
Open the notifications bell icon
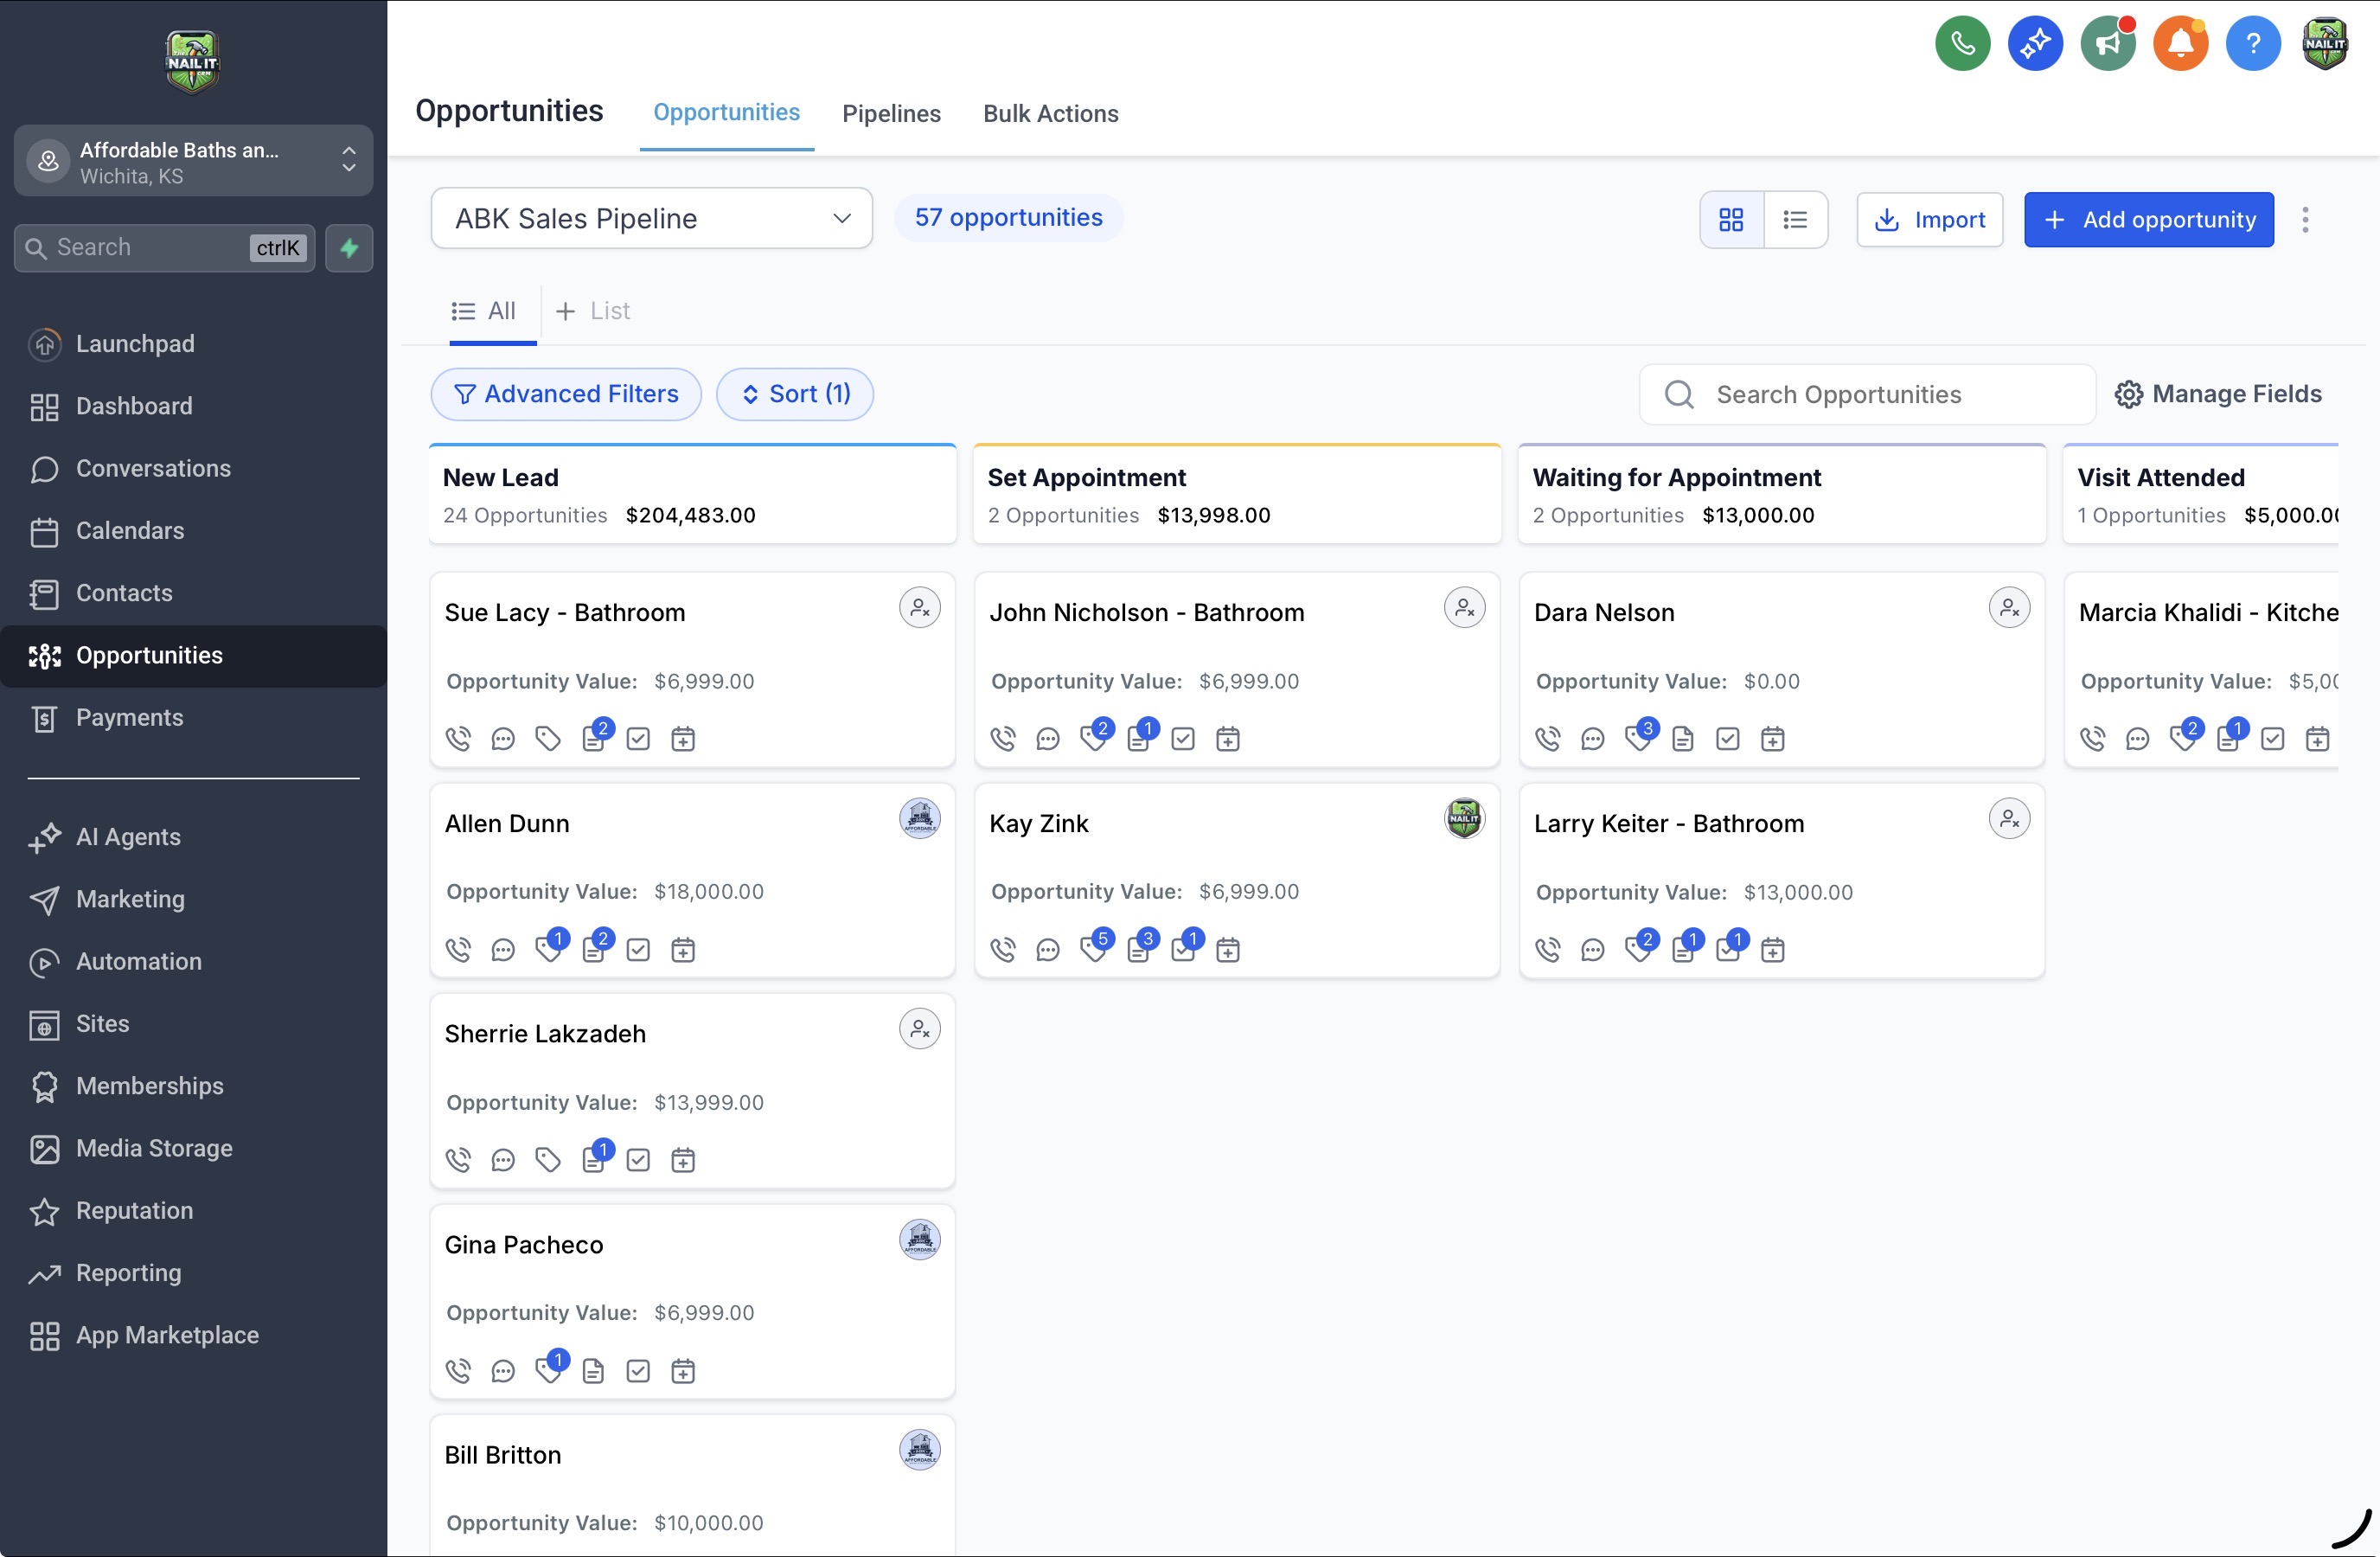click(x=2180, y=44)
